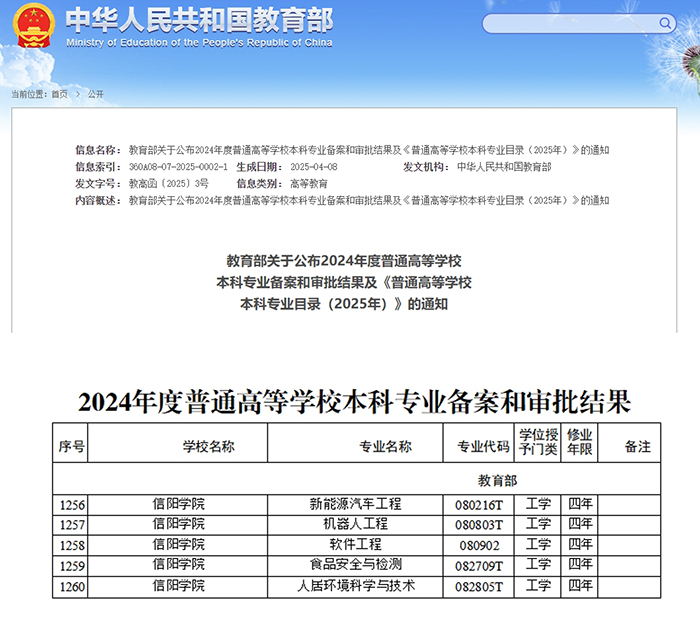Click the 高等教育 information category value

tap(309, 184)
